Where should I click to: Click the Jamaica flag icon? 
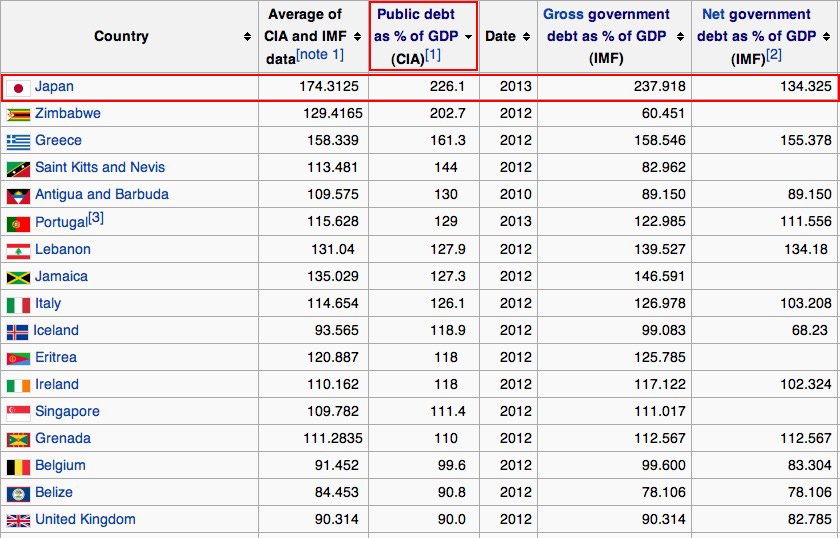click(18, 277)
